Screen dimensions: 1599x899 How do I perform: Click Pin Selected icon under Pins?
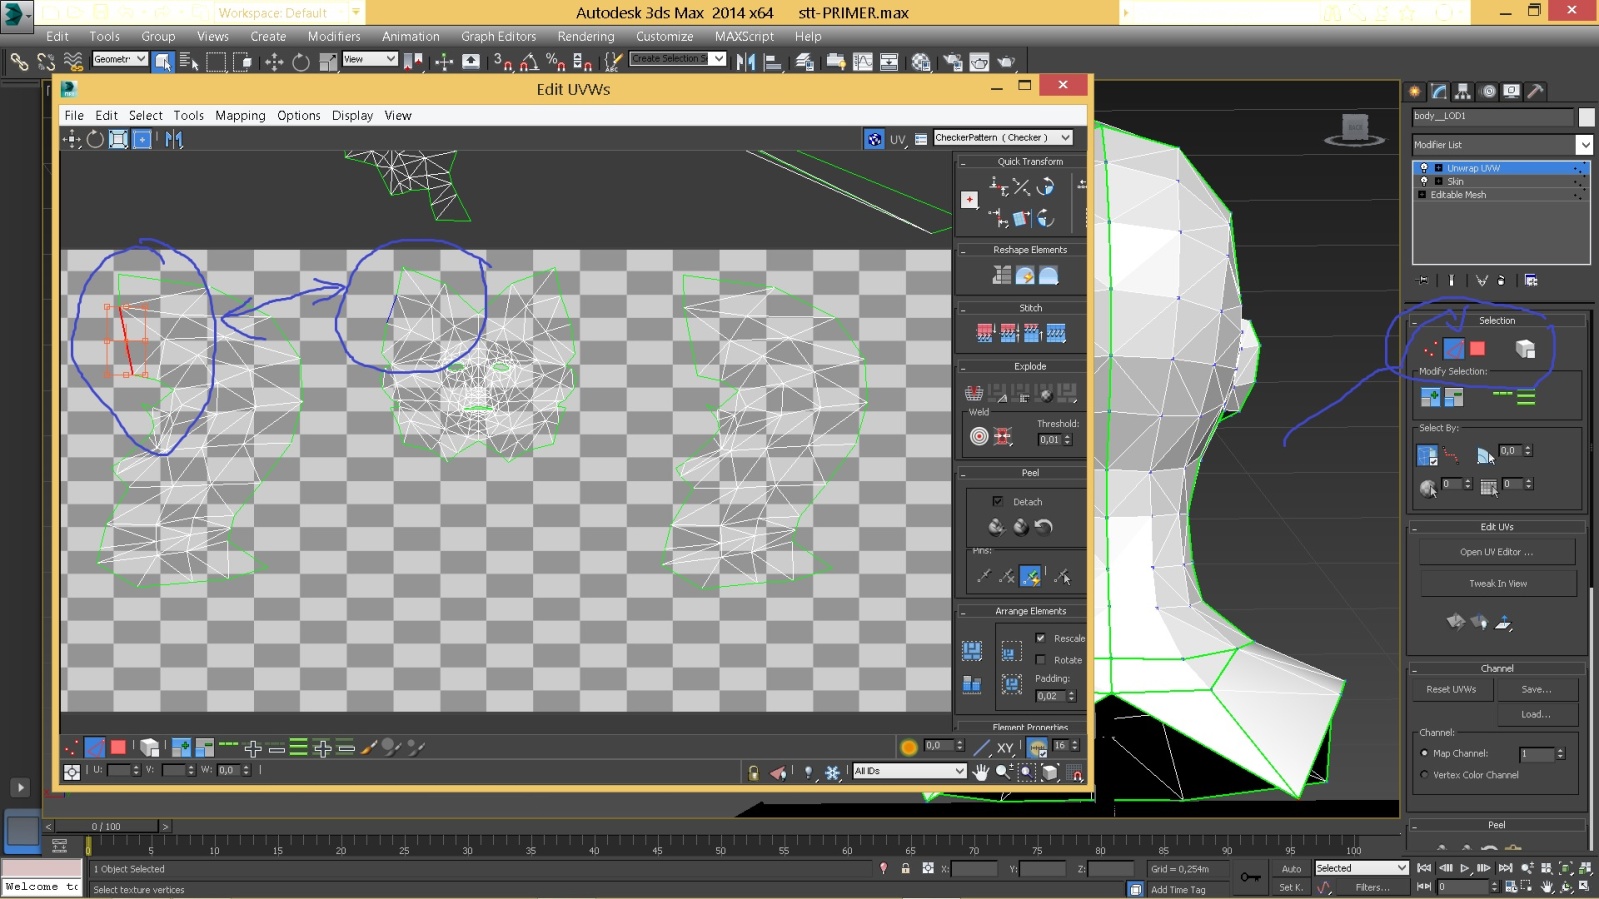(x=983, y=576)
